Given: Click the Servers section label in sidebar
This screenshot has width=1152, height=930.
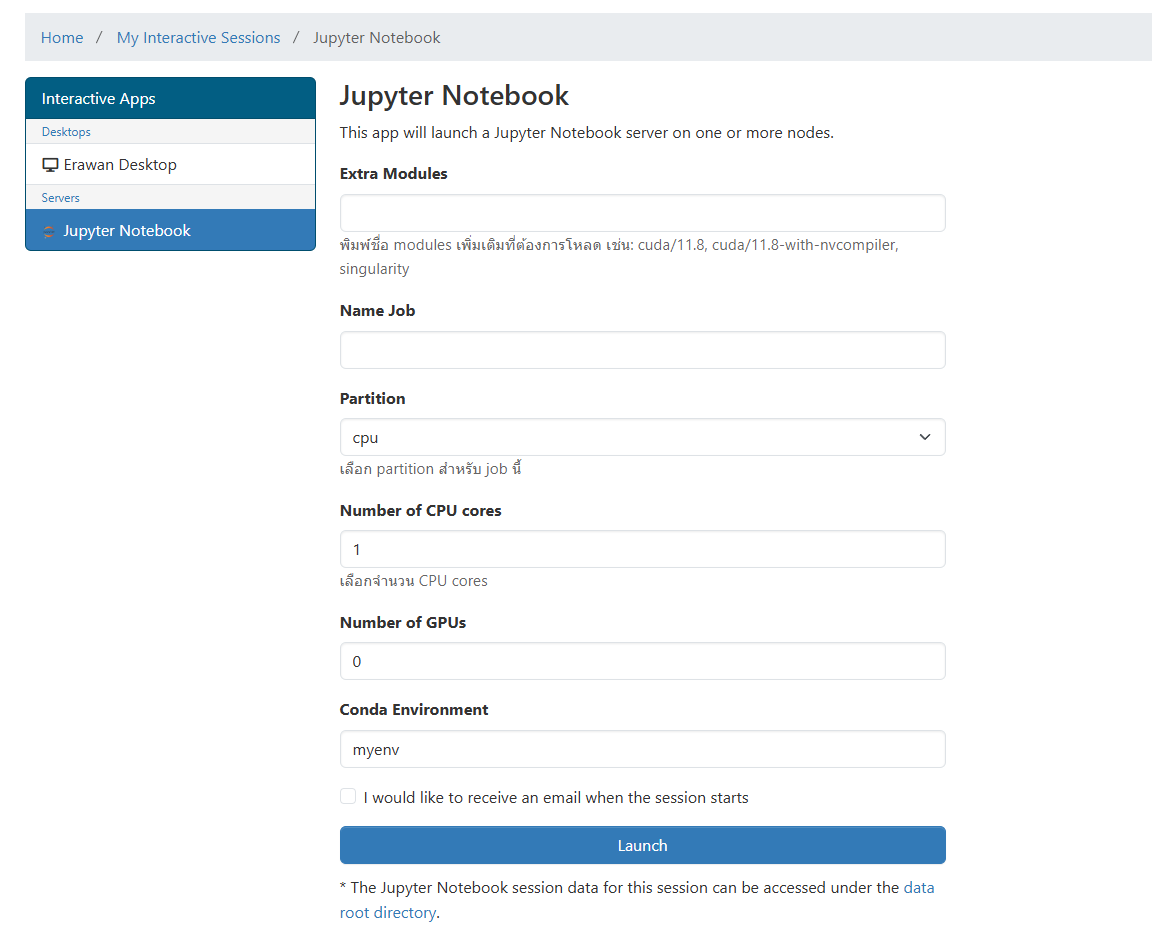Looking at the screenshot, I should point(61,198).
